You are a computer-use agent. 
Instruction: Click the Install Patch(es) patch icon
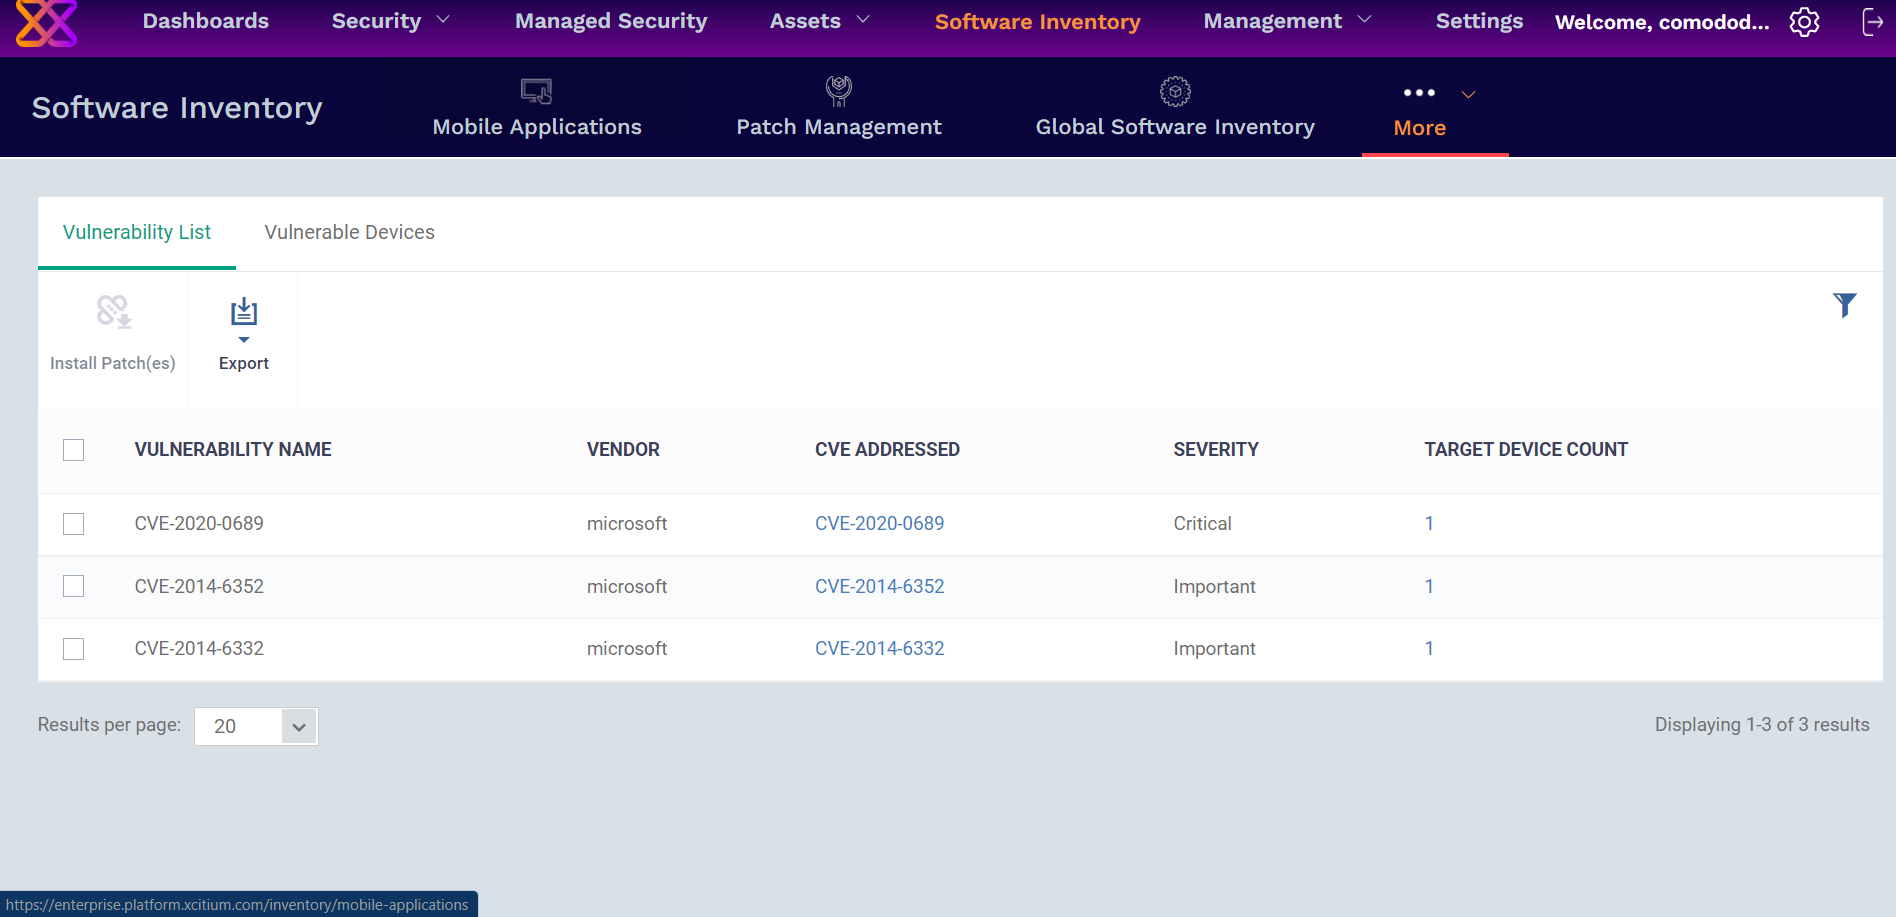(x=112, y=311)
